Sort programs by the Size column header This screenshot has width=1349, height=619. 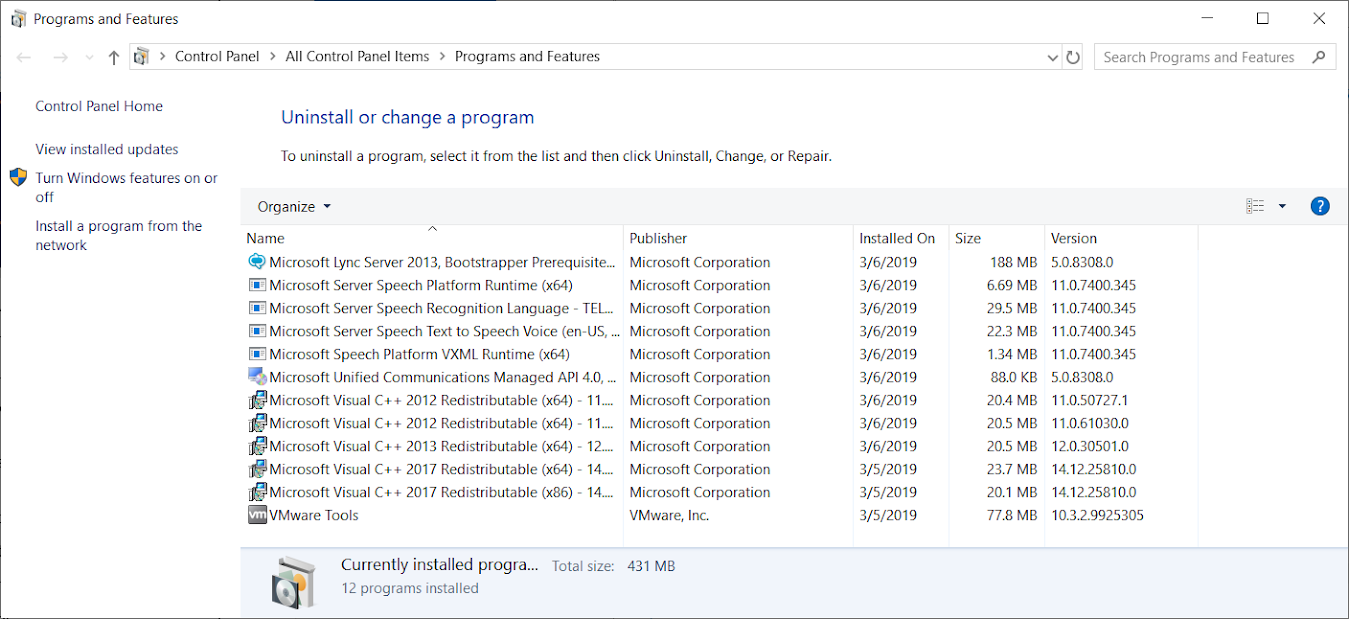(x=996, y=238)
